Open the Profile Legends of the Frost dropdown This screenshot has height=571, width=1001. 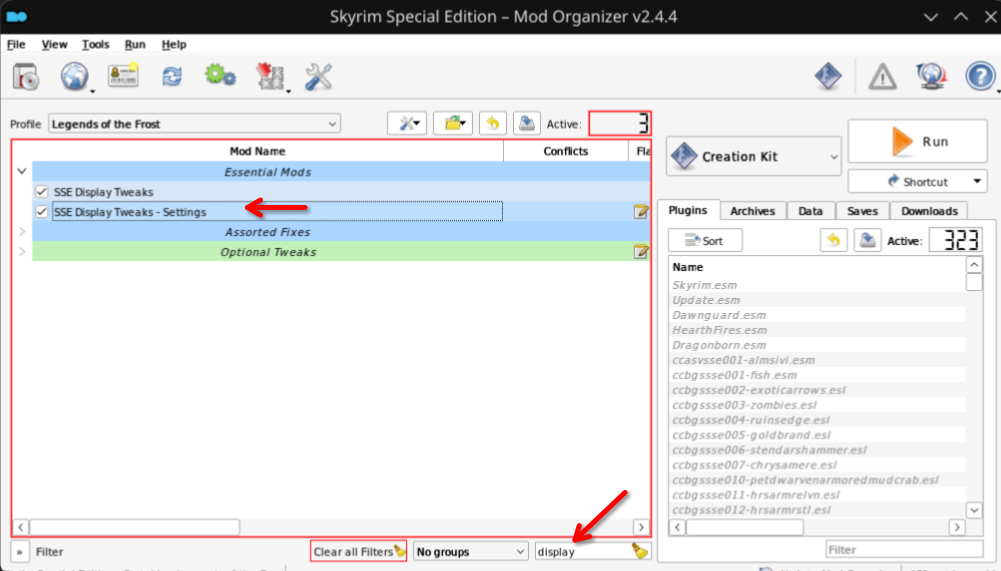point(194,124)
